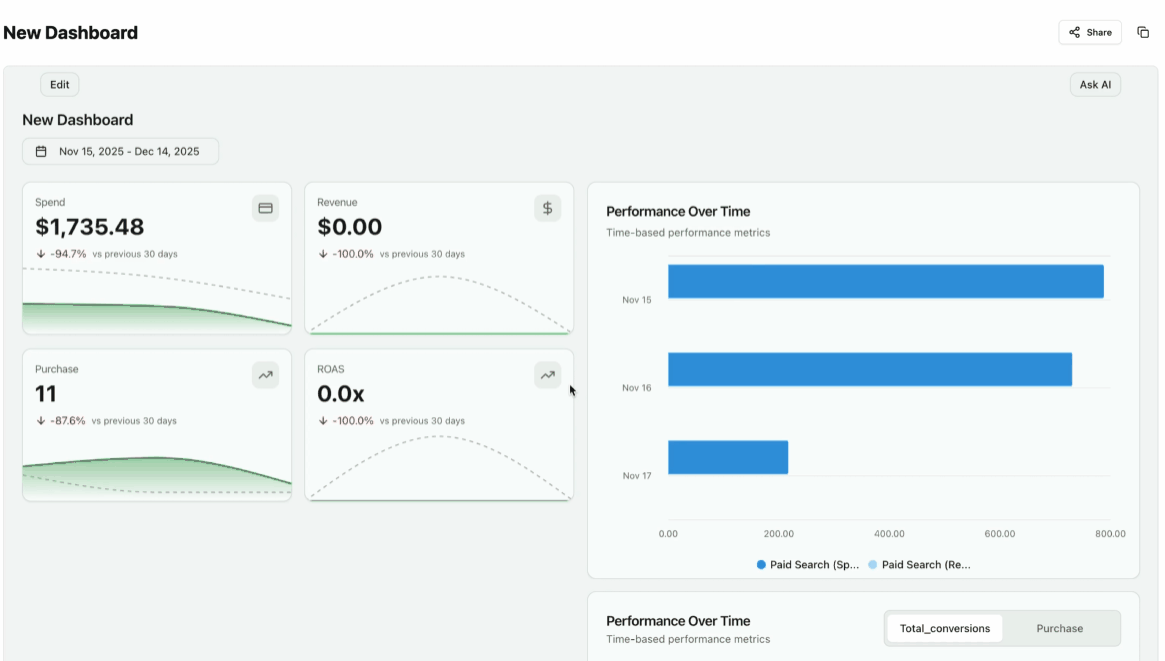Click the calendar icon in date range picker
Image resolution: width=1165 pixels, height=661 pixels.
(41, 152)
